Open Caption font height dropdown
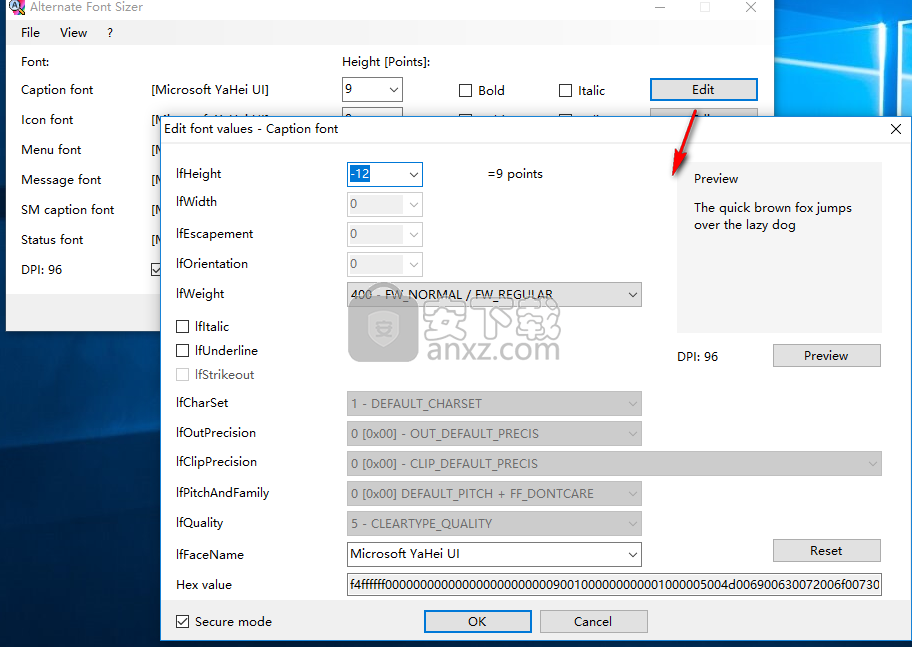Screen dimensions: 912x647 [394, 90]
